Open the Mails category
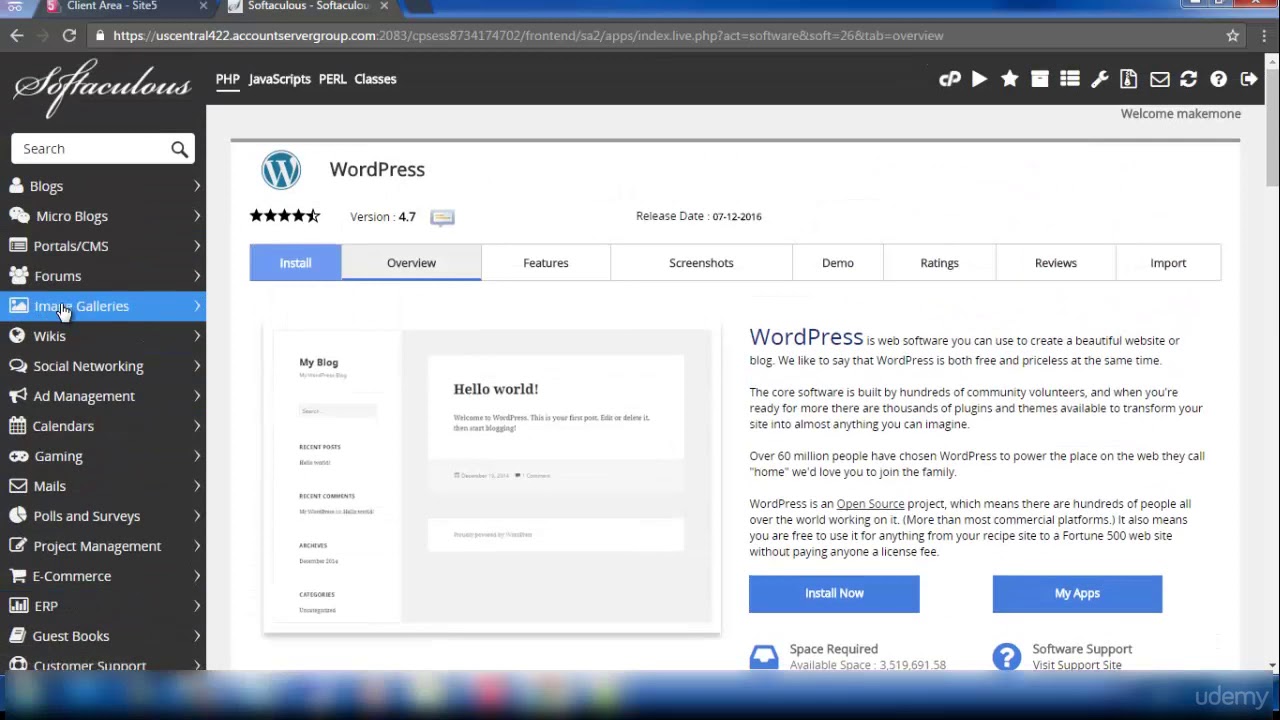 pyautogui.click(x=103, y=486)
